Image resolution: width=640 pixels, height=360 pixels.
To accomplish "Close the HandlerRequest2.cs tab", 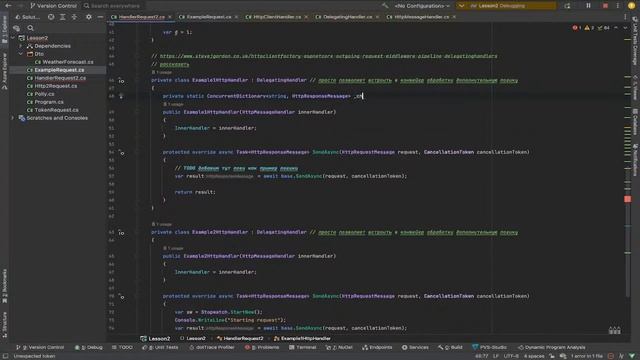I will tap(170, 17).
